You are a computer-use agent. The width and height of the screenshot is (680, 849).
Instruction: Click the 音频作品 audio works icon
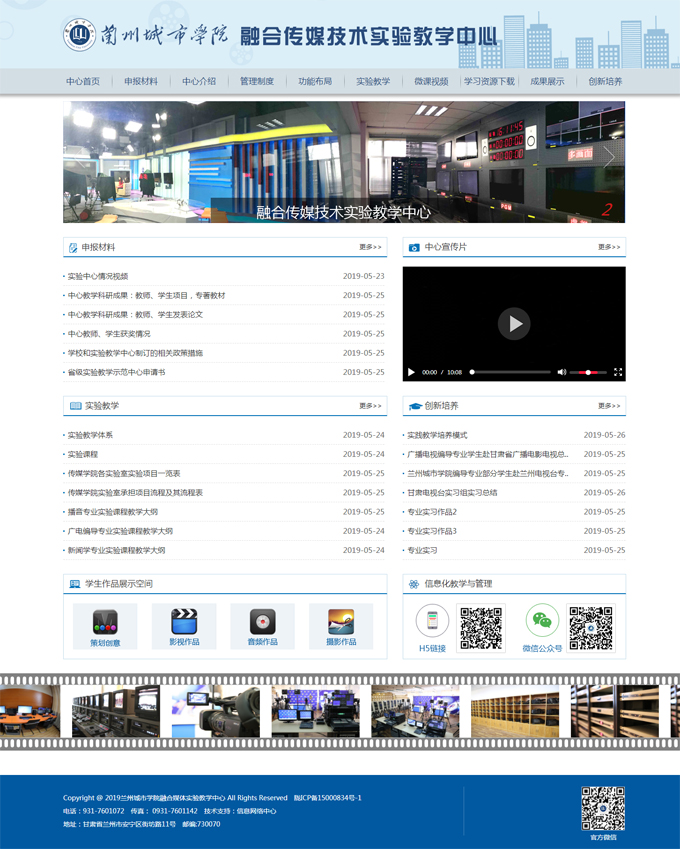click(262, 621)
